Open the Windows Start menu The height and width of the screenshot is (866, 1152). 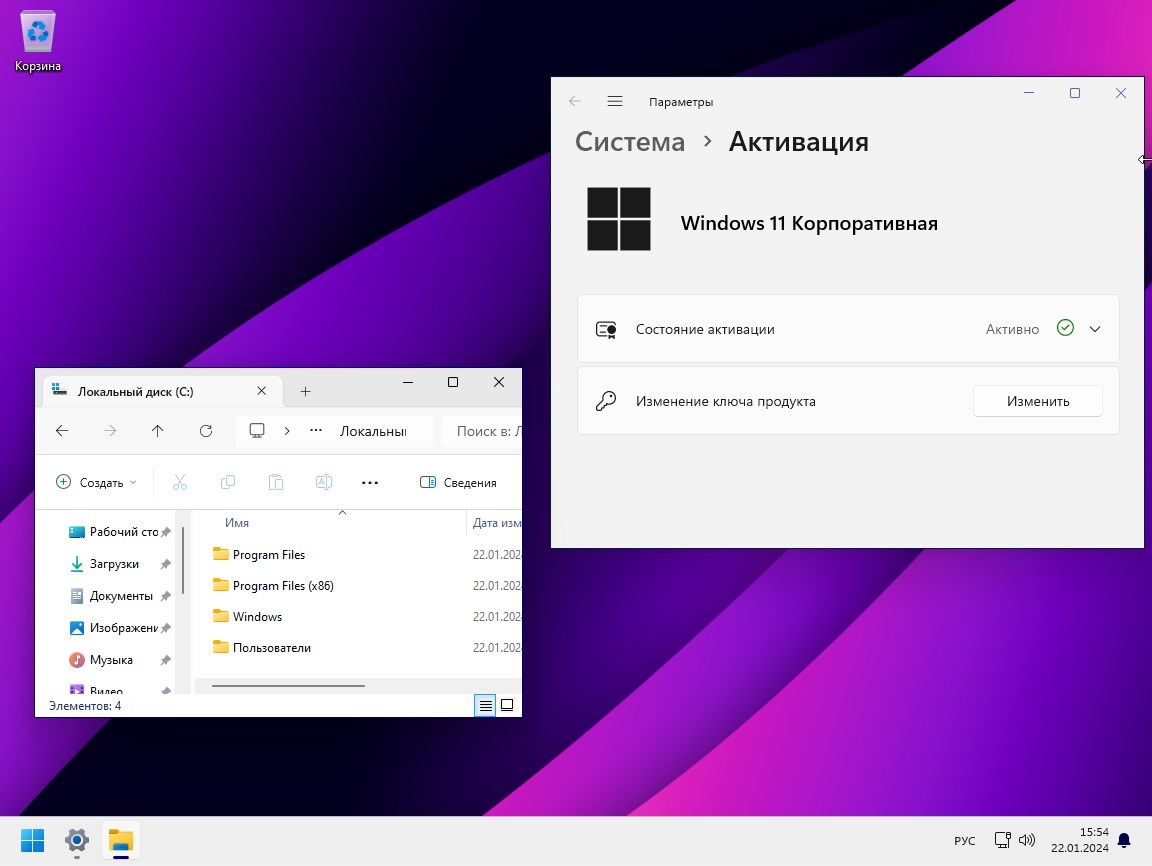click(32, 840)
